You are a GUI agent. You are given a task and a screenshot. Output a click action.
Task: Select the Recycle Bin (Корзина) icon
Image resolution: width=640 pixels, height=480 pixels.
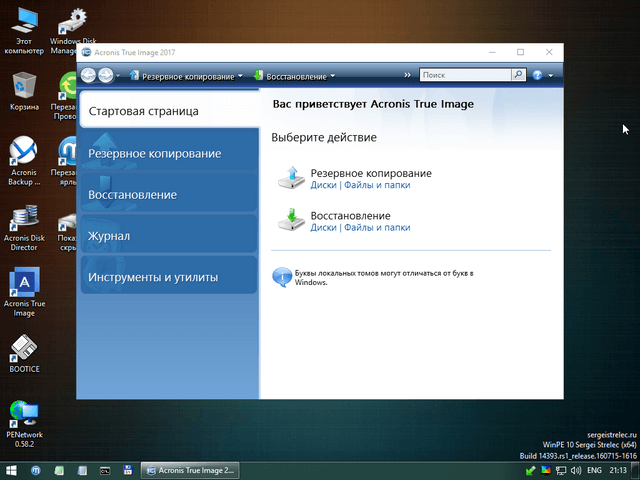[24, 85]
